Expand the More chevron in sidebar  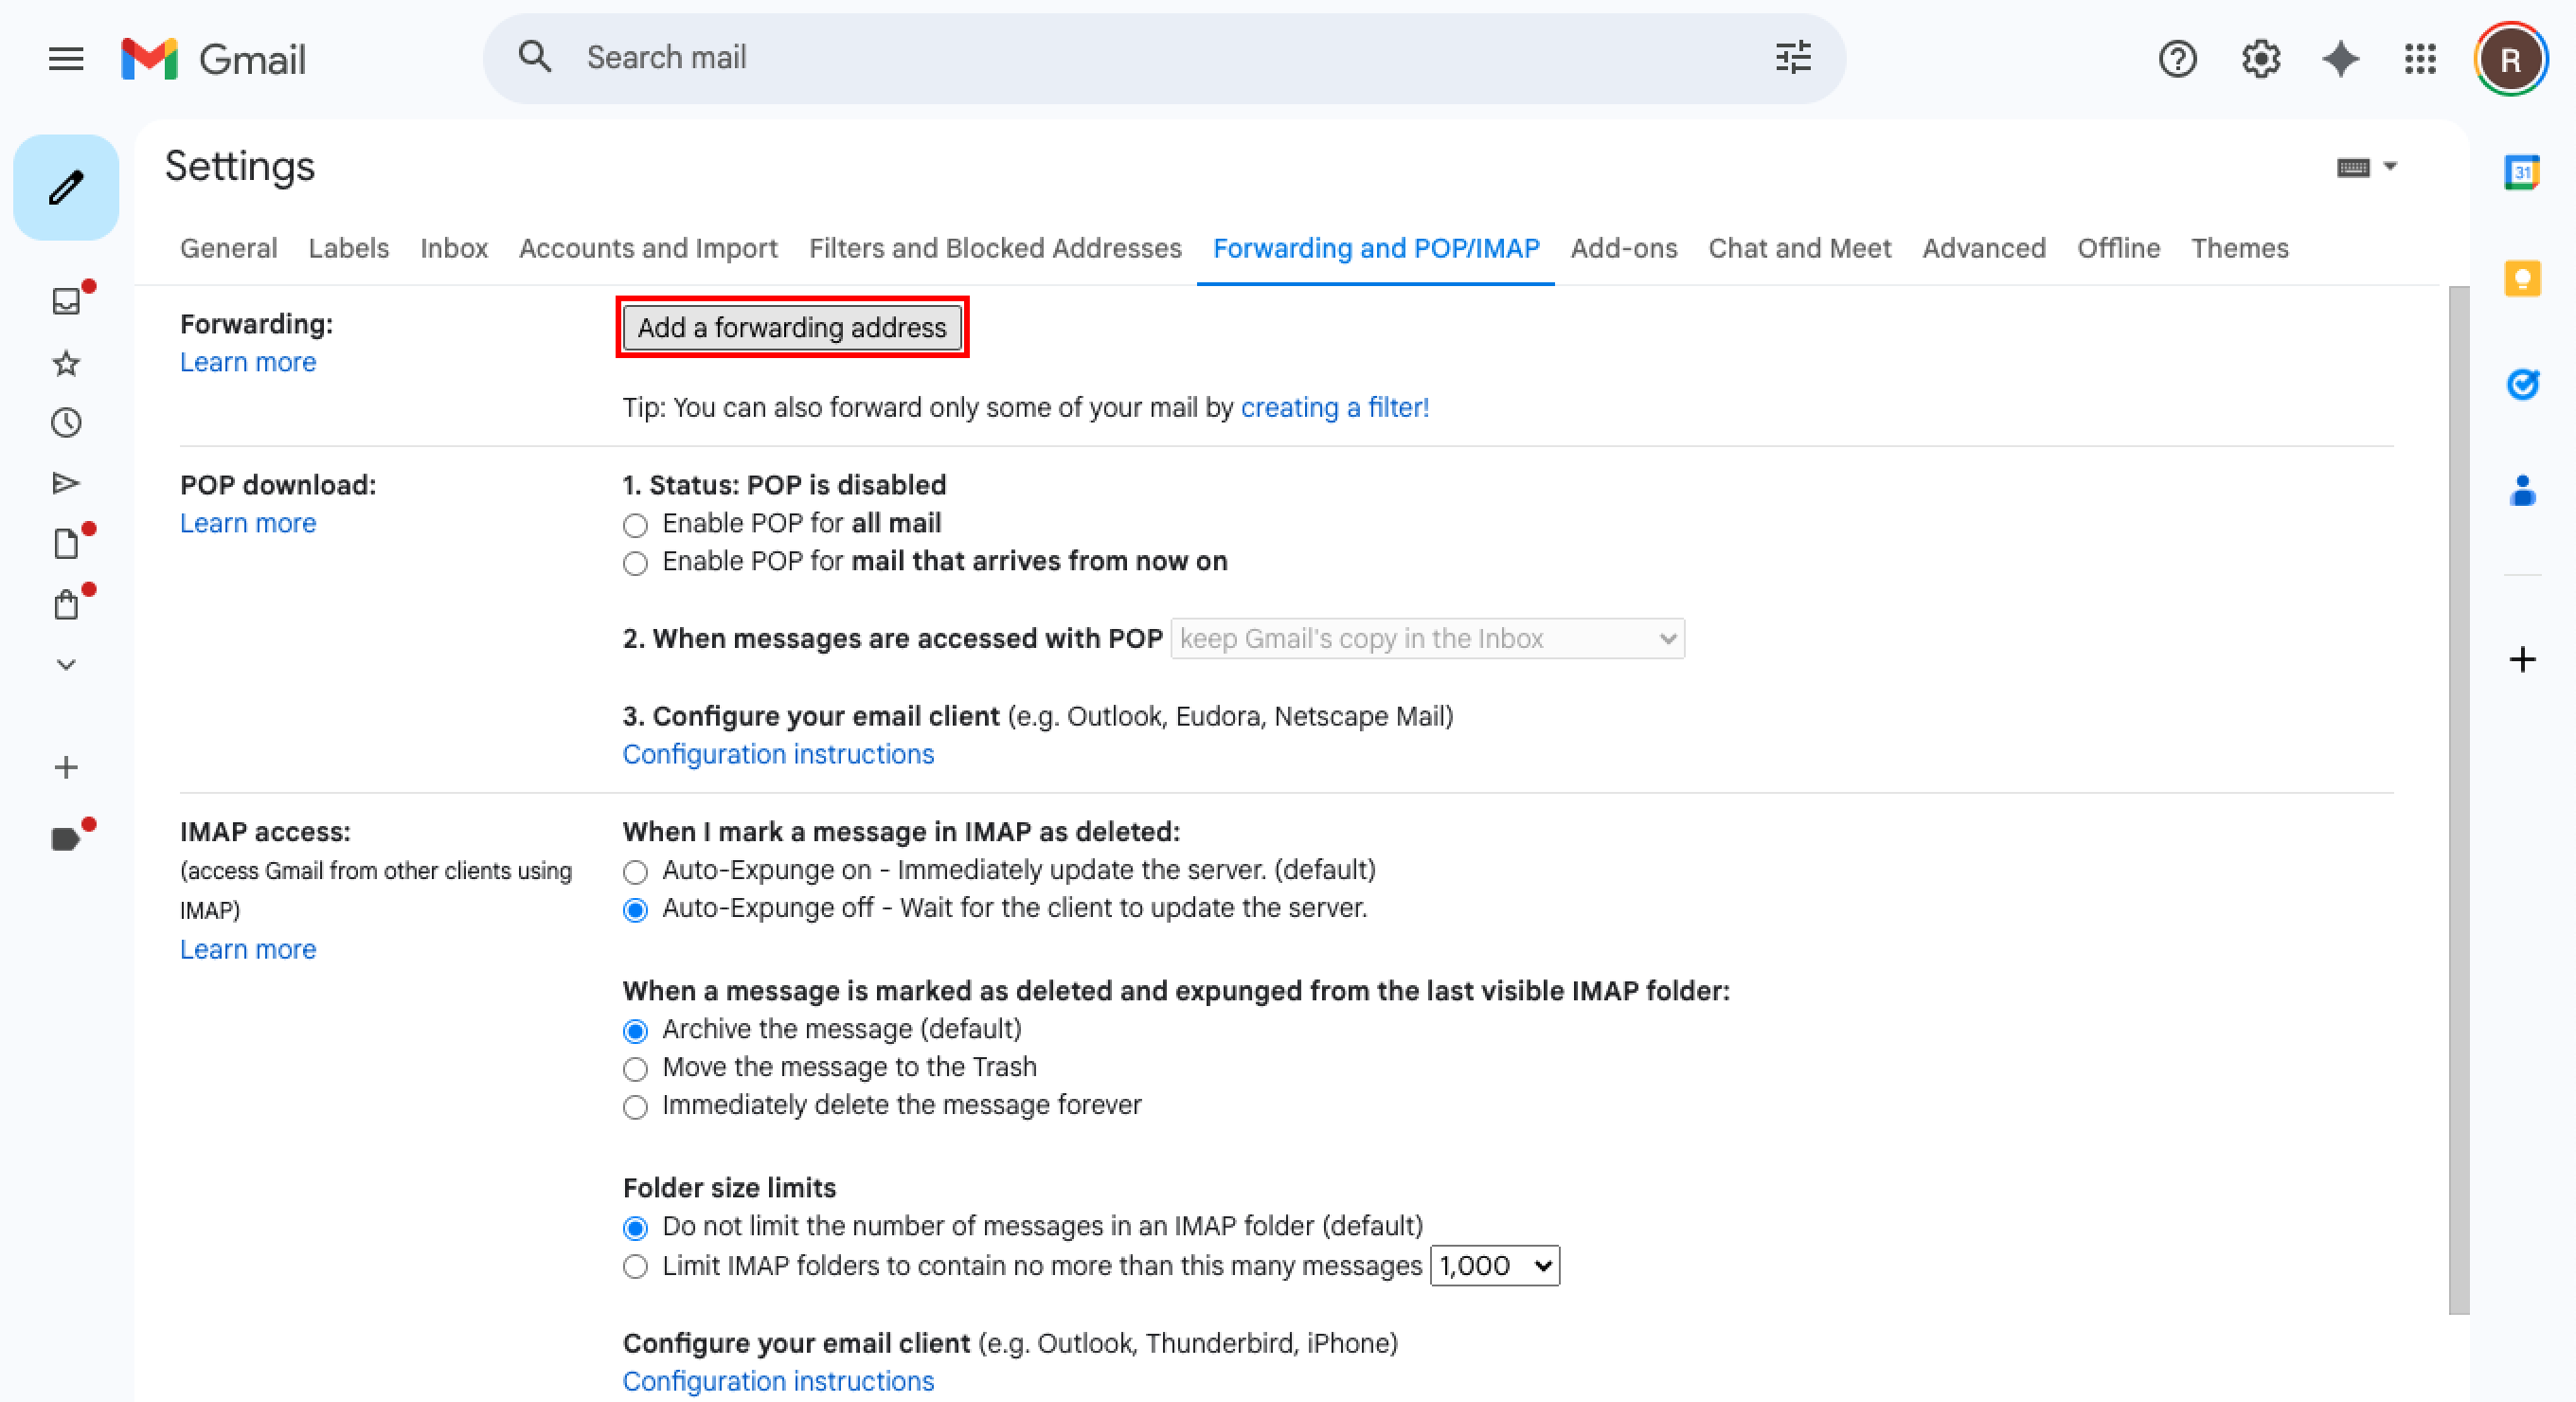point(66,665)
